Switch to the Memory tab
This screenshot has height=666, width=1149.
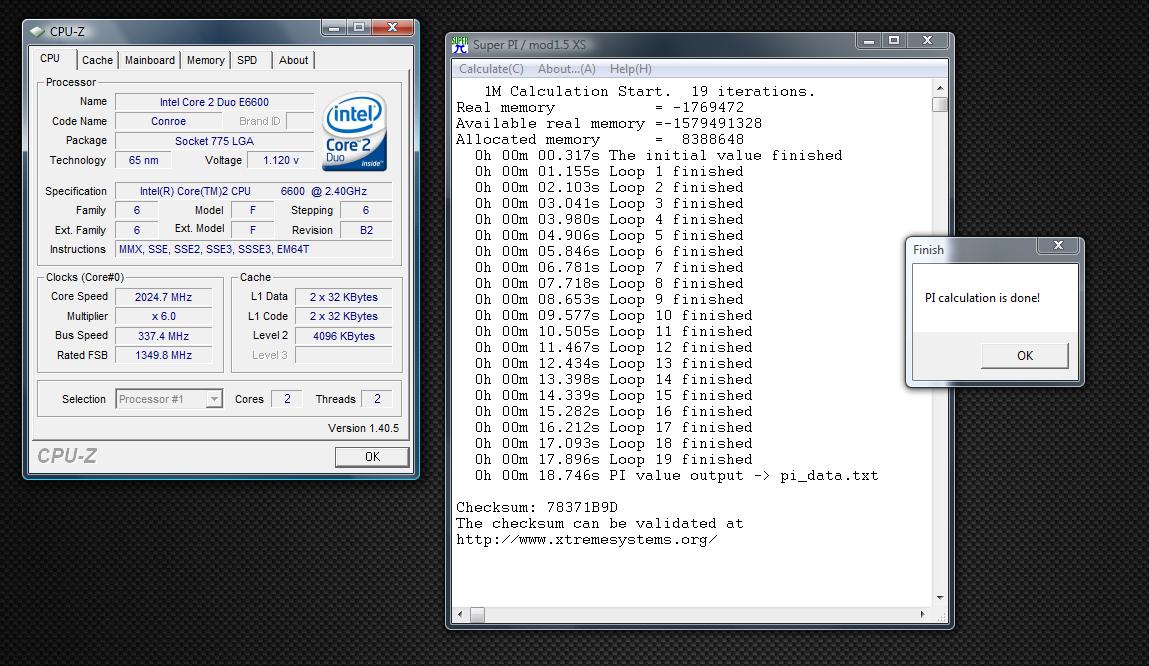click(x=205, y=60)
